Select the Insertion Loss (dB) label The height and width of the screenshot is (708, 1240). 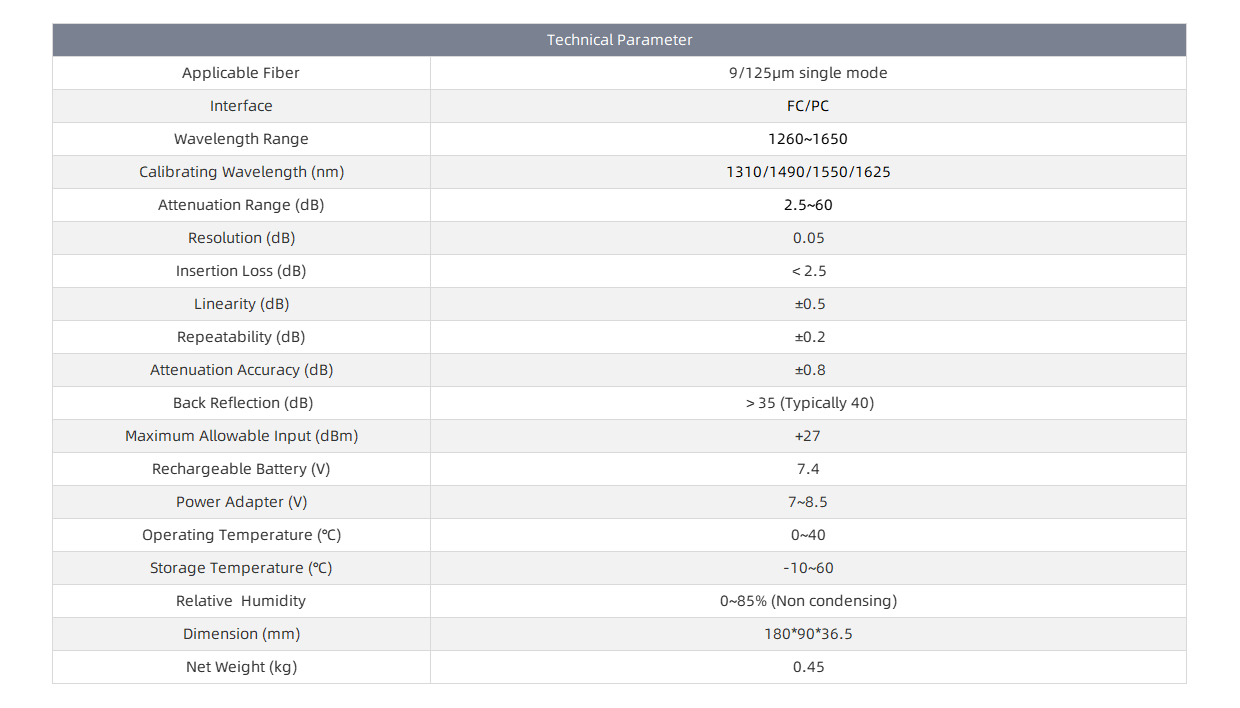click(241, 271)
